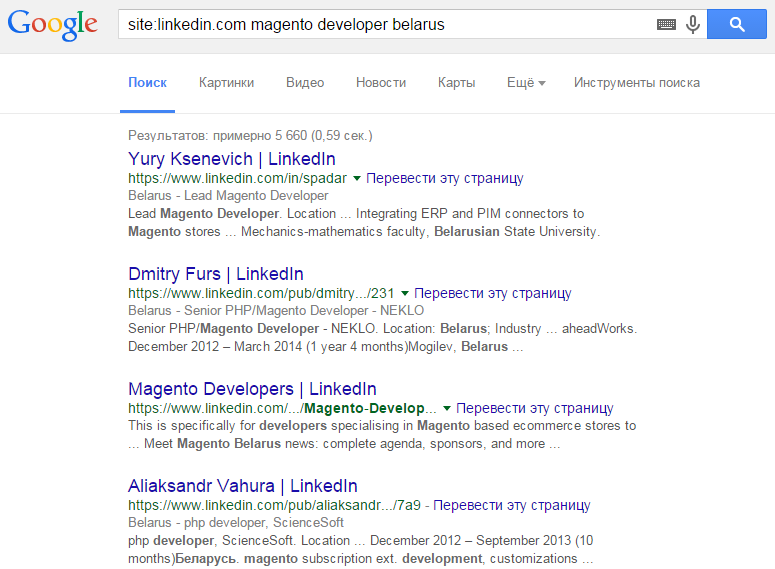Click the Google logo
The width and height of the screenshot is (775, 569).
tap(52, 25)
